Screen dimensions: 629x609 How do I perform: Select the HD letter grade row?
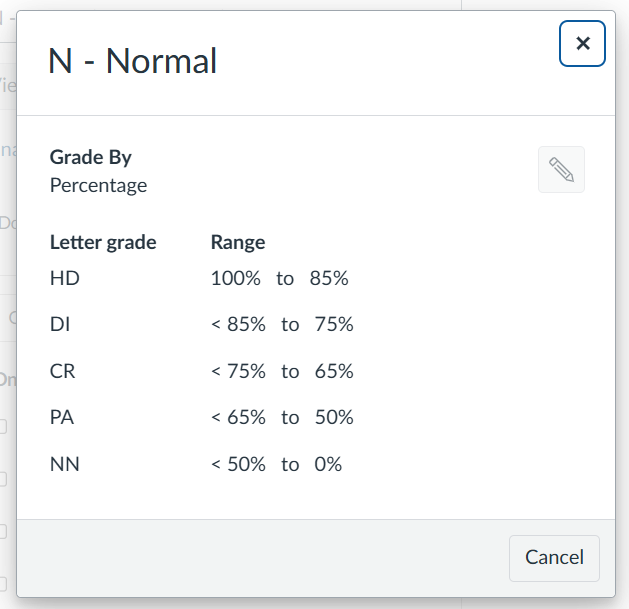coord(64,278)
